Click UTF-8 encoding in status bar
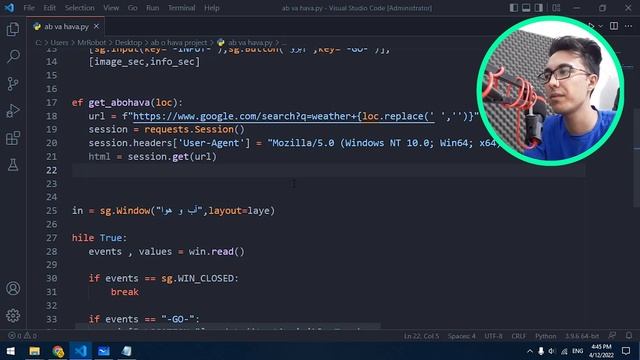Image resolution: width=640 pixels, height=360 pixels. (x=493, y=336)
